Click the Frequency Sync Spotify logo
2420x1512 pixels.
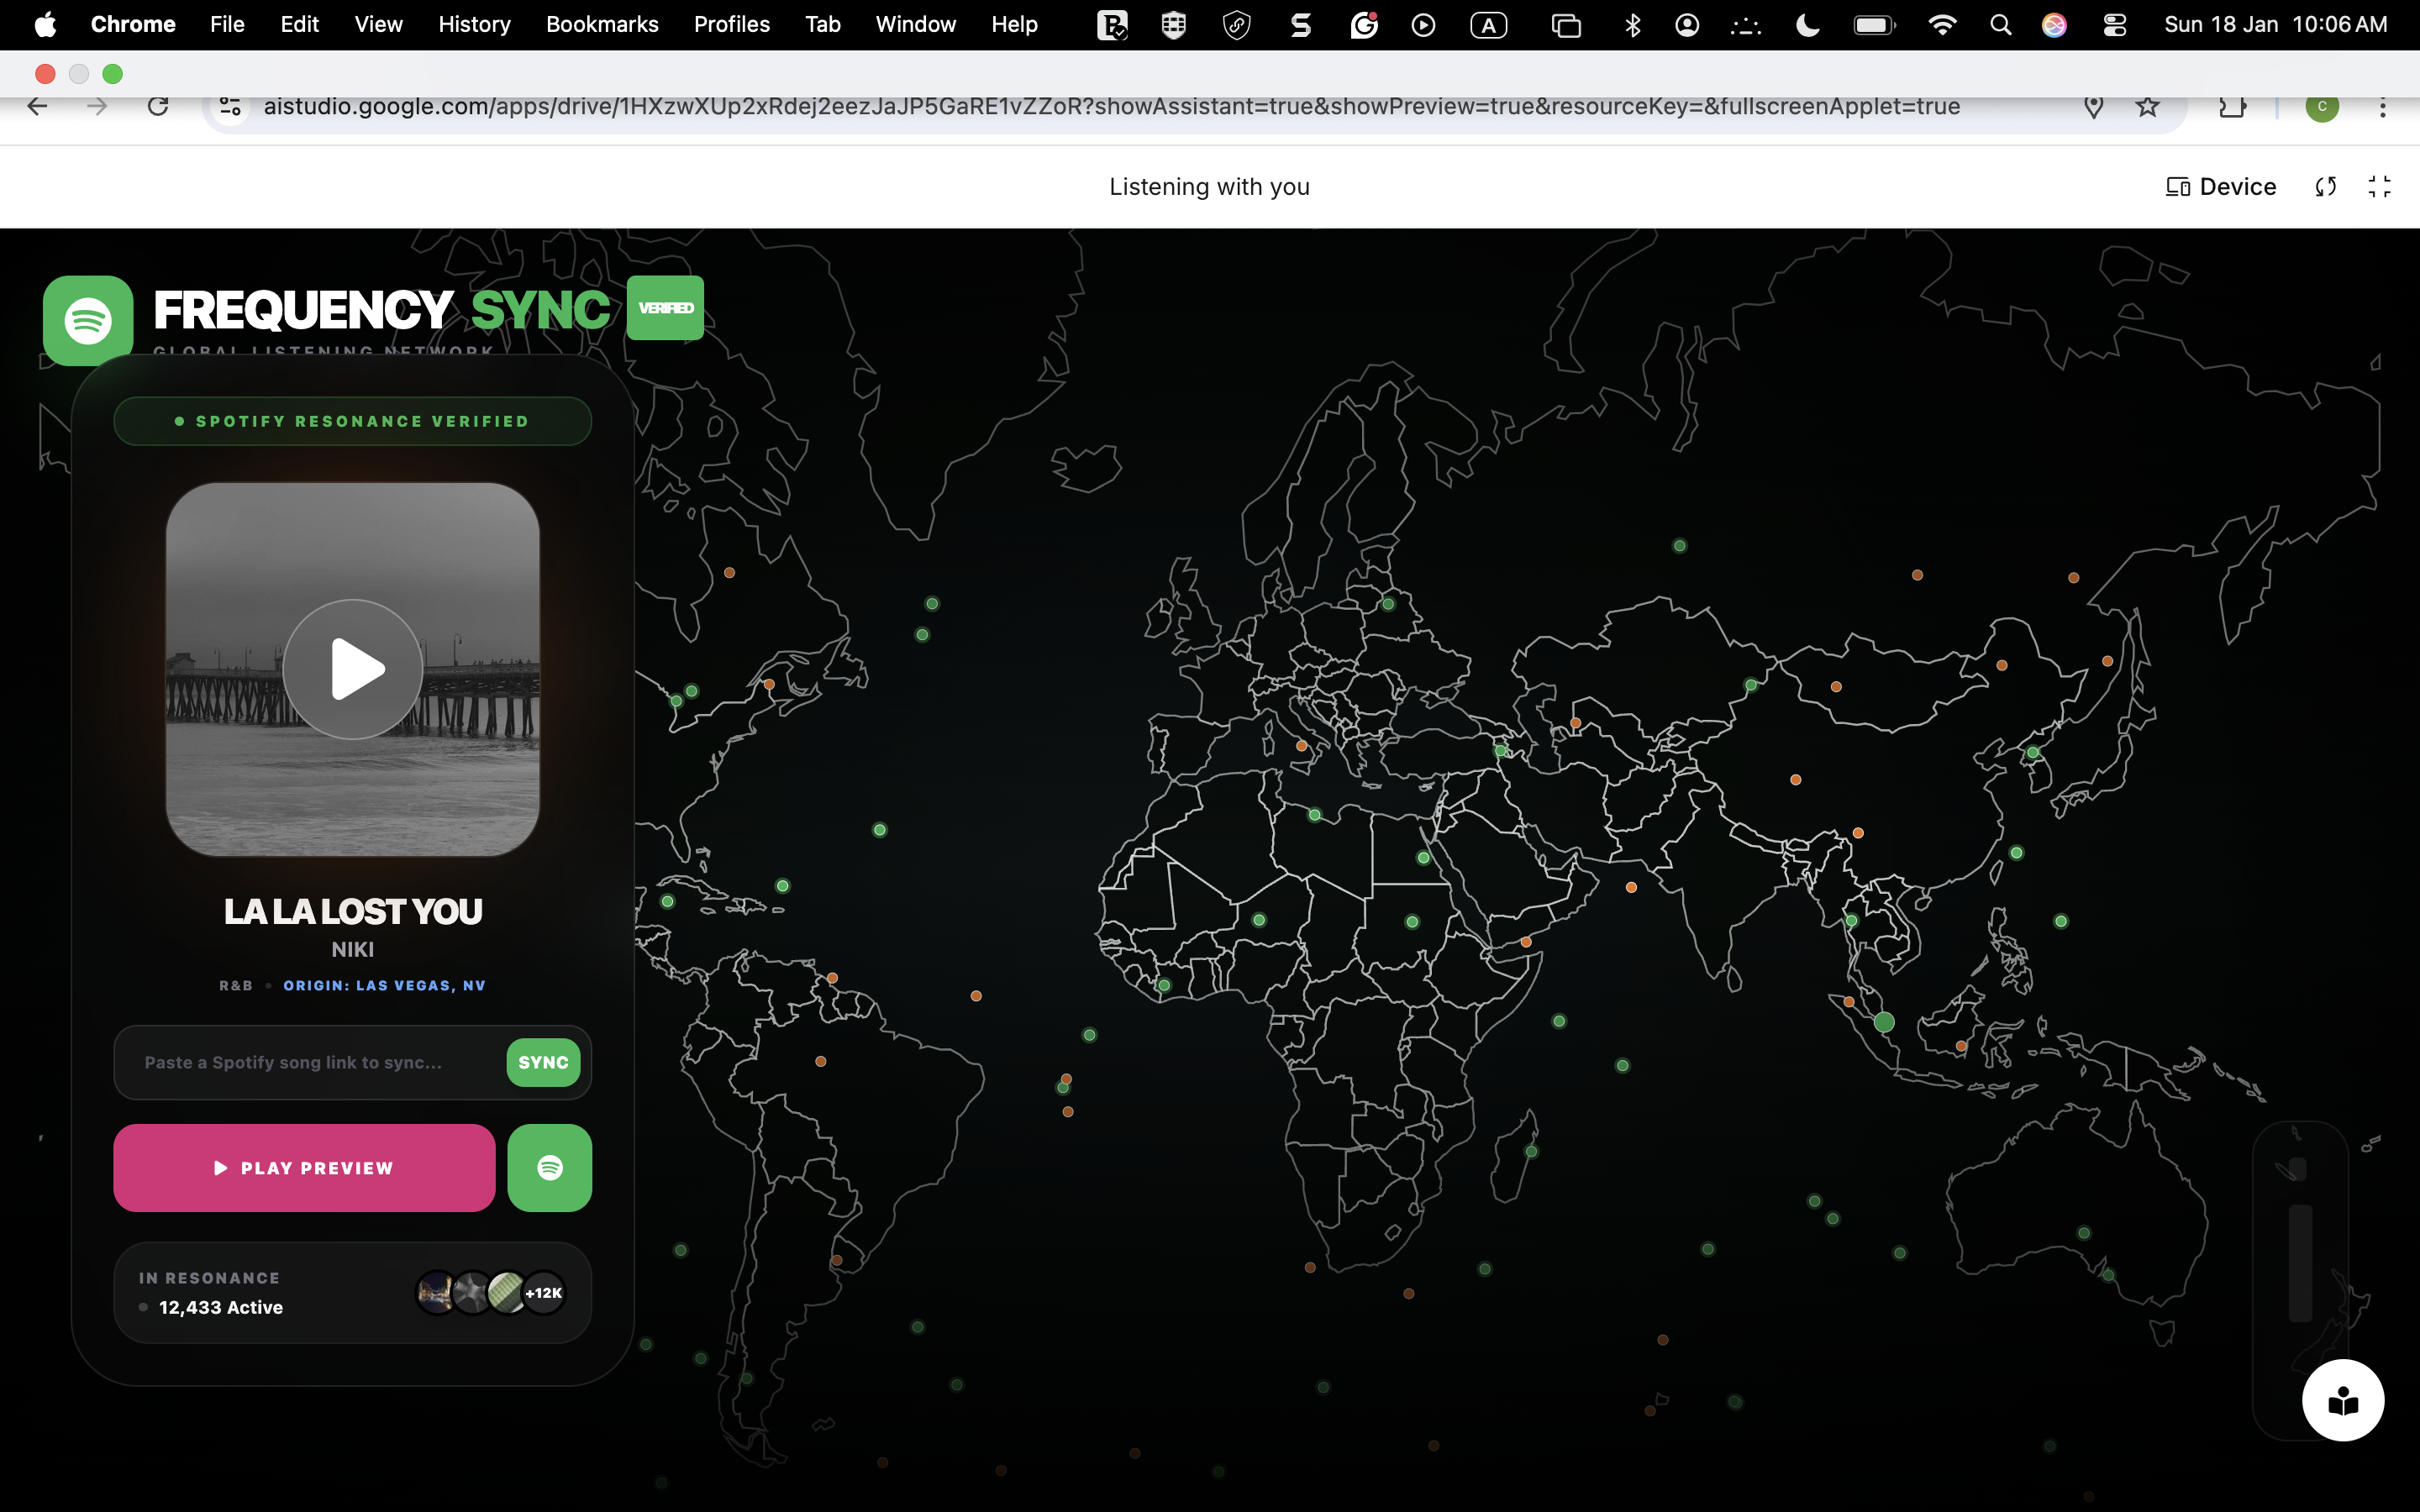[x=88, y=320]
